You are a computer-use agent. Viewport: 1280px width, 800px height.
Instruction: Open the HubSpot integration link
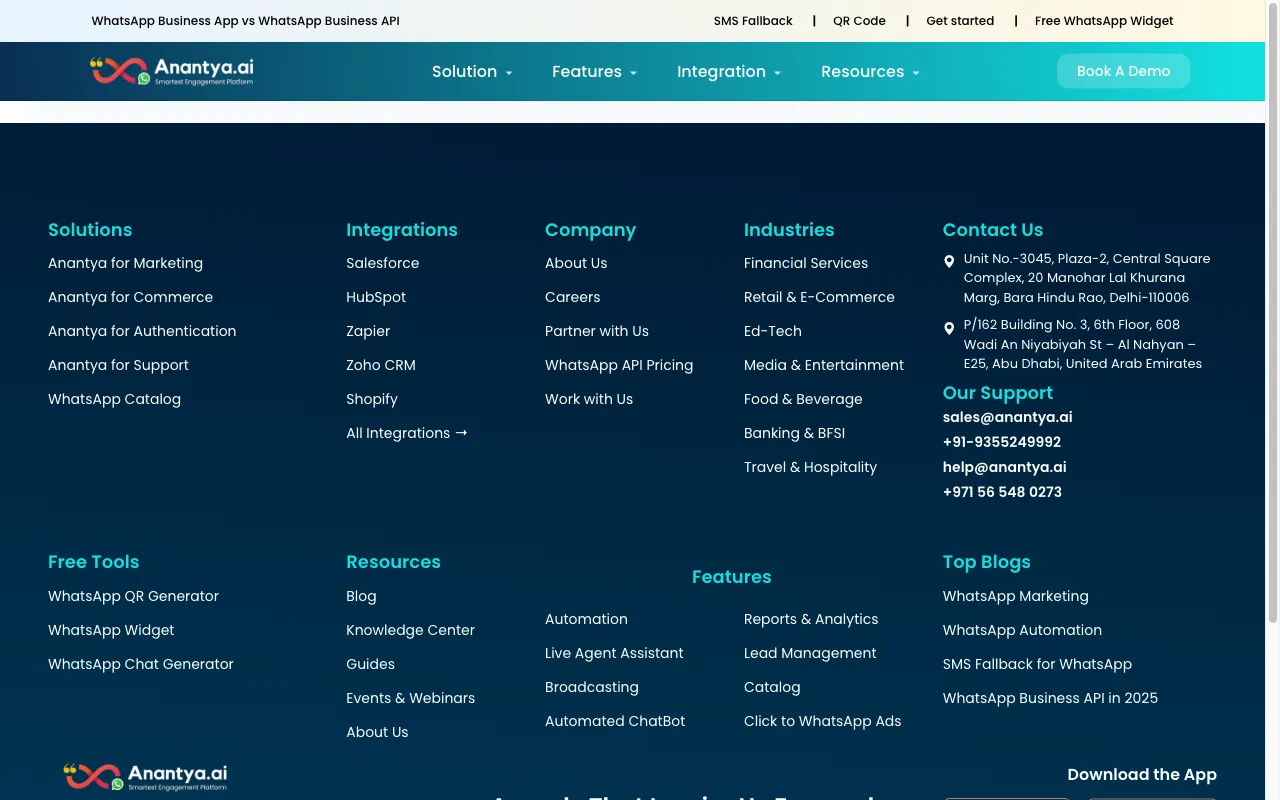pyautogui.click(x=376, y=297)
